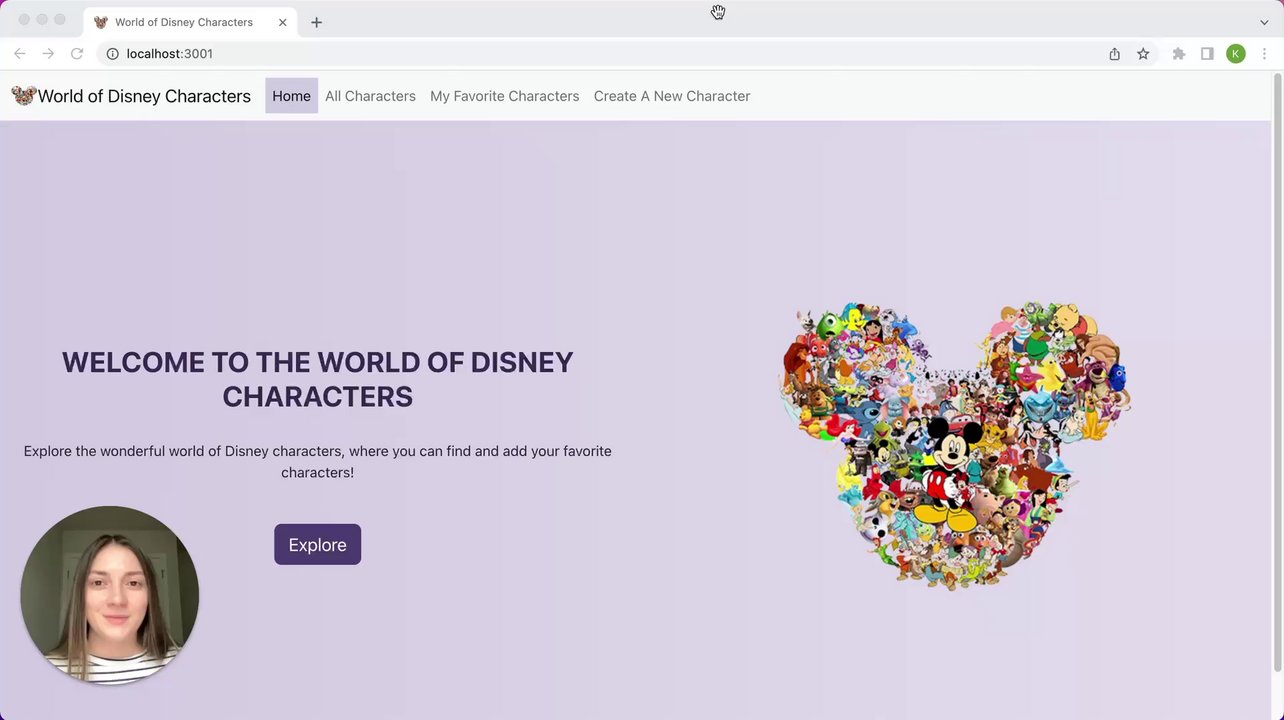Click the Welcome to the World heading
This screenshot has height=720, width=1284.
[317, 379]
